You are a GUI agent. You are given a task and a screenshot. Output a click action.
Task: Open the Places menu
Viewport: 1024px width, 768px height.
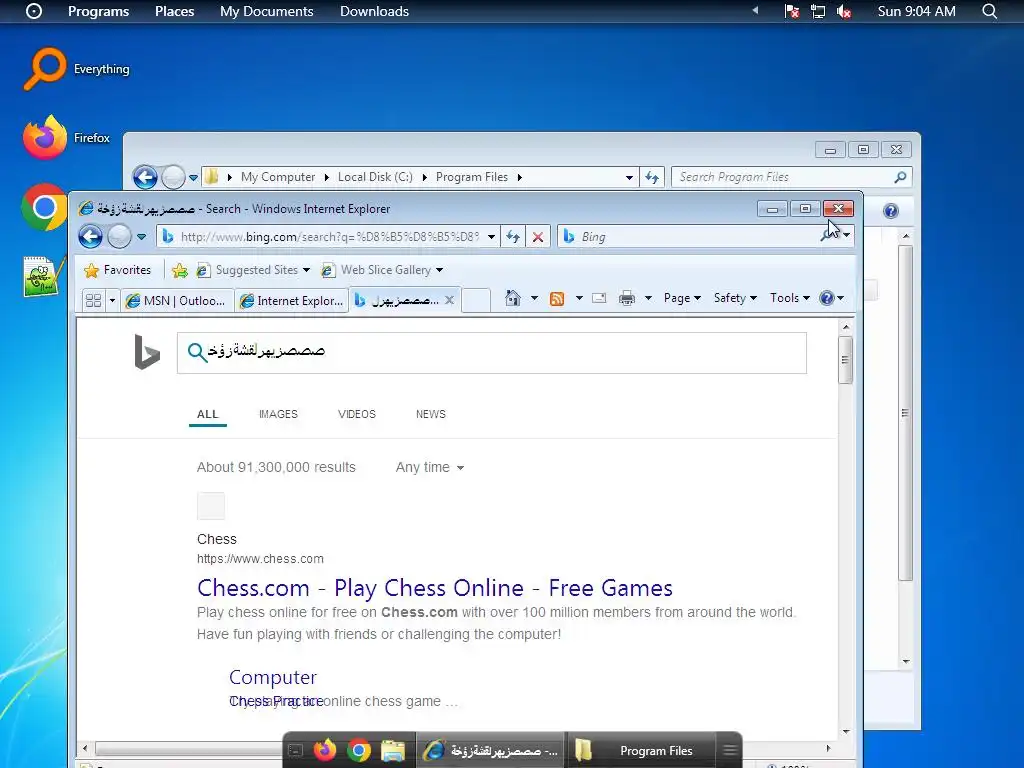[174, 11]
